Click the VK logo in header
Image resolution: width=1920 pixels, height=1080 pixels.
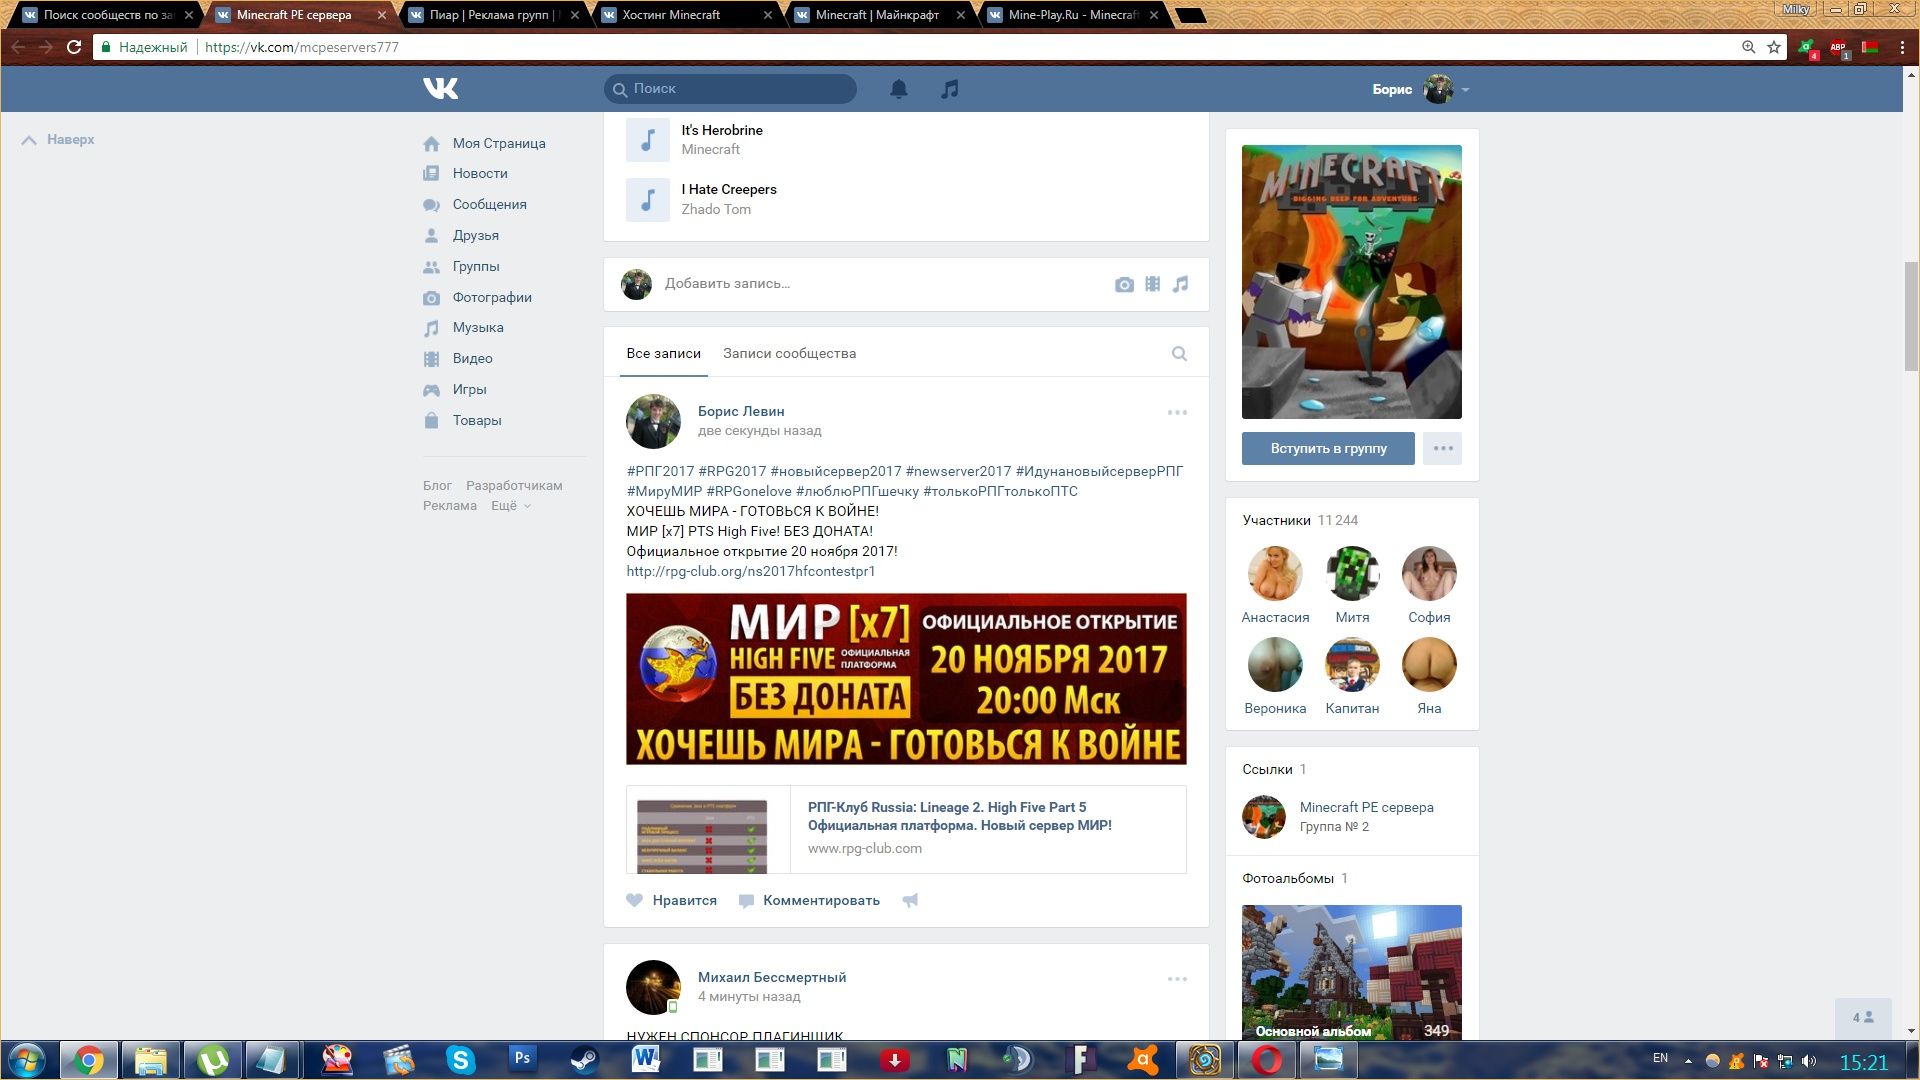click(x=440, y=89)
